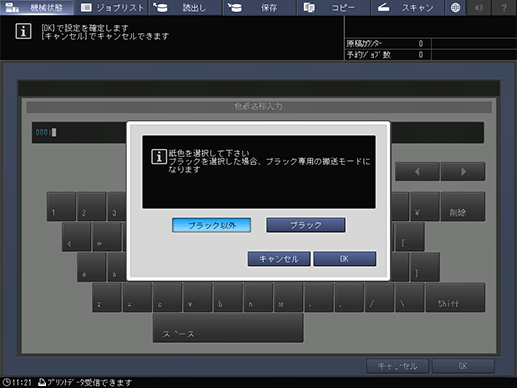The image size is (517, 388).
Task: Click the clock icon showing 11:21
Action: coord(7,382)
